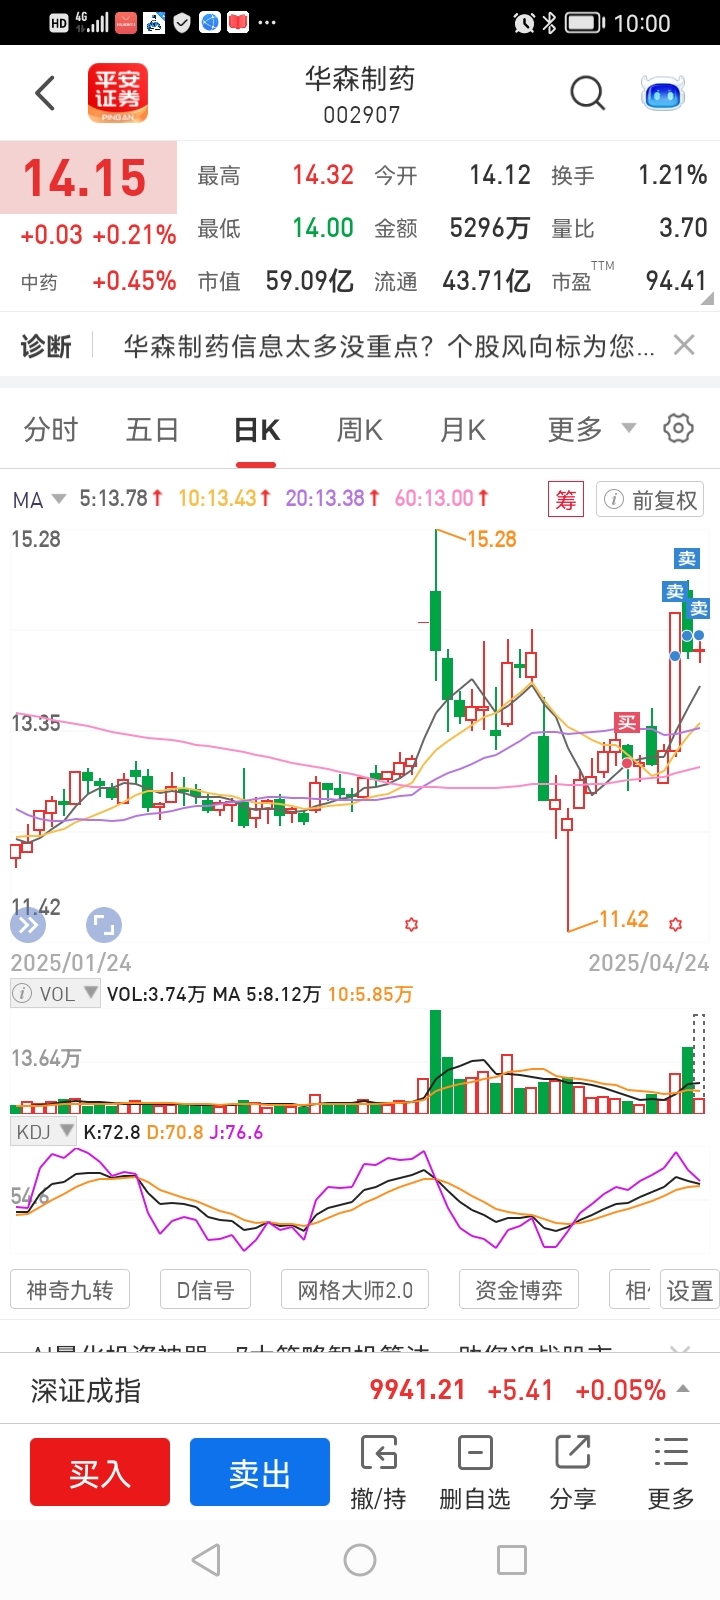720x1600 pixels.
Task: Expand the double-arrow chart panel icon
Action: coord(28,925)
